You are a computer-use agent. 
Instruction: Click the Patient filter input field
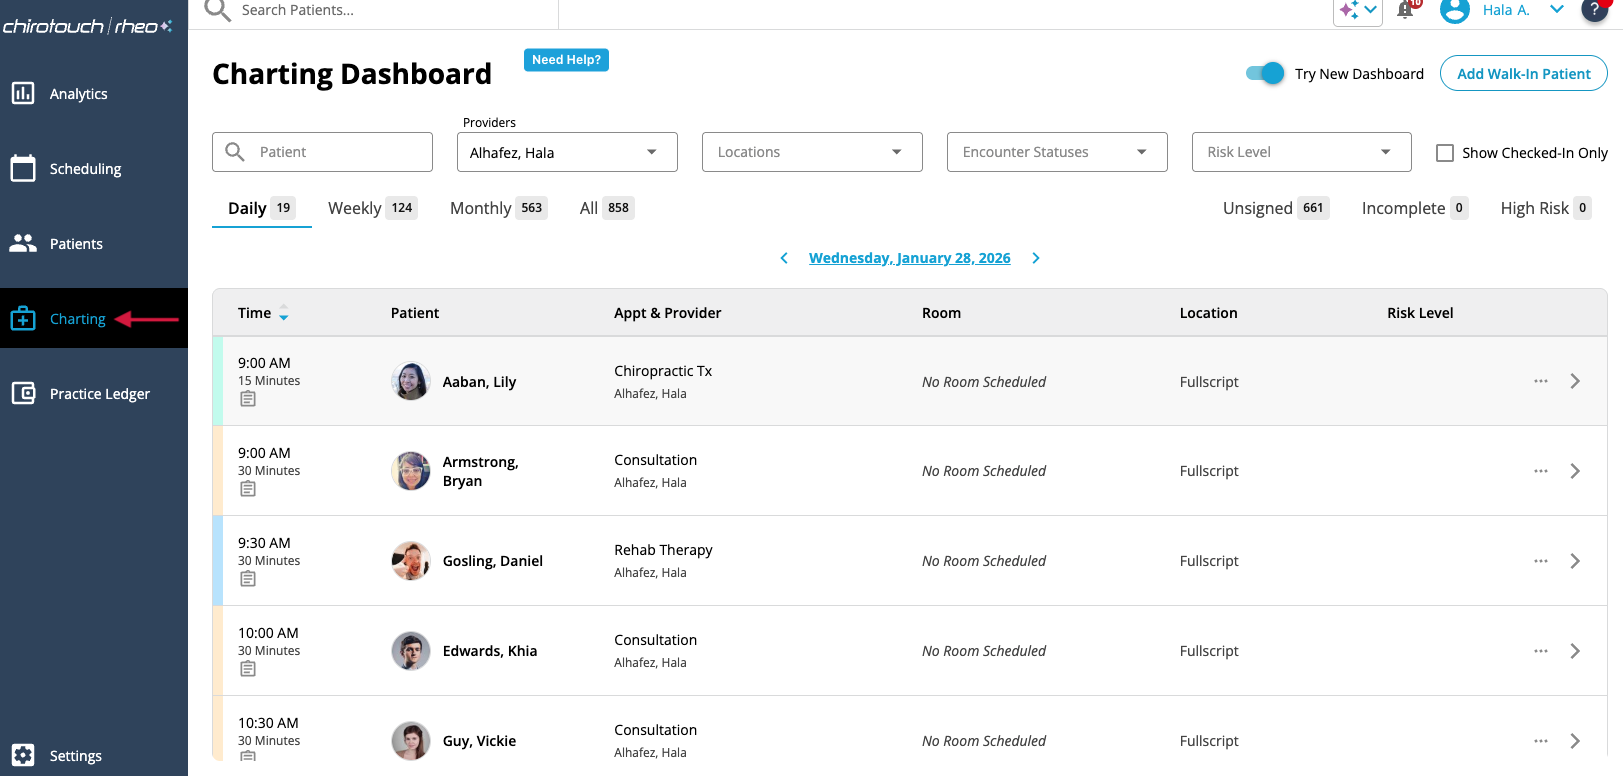point(337,152)
